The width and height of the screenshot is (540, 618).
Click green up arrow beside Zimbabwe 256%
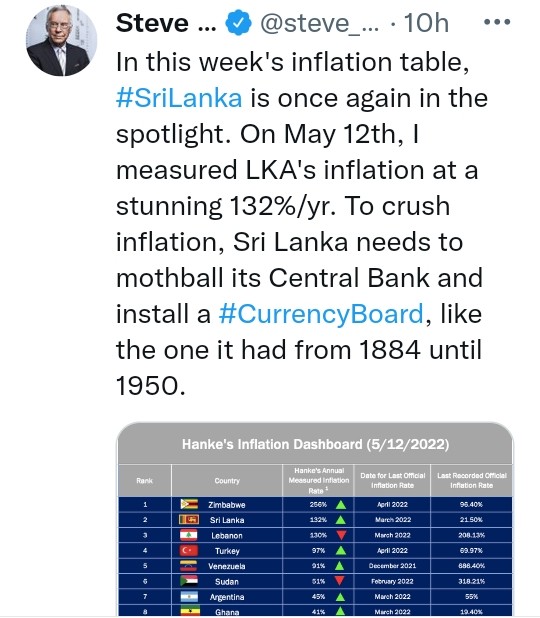click(x=341, y=504)
